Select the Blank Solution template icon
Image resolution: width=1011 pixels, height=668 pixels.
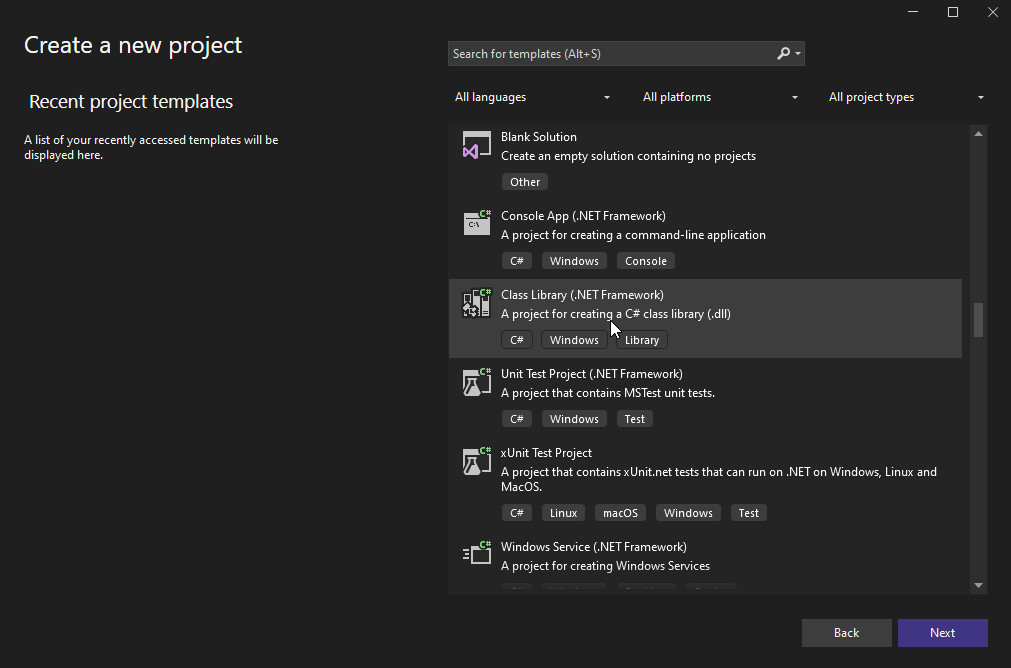tap(476, 145)
